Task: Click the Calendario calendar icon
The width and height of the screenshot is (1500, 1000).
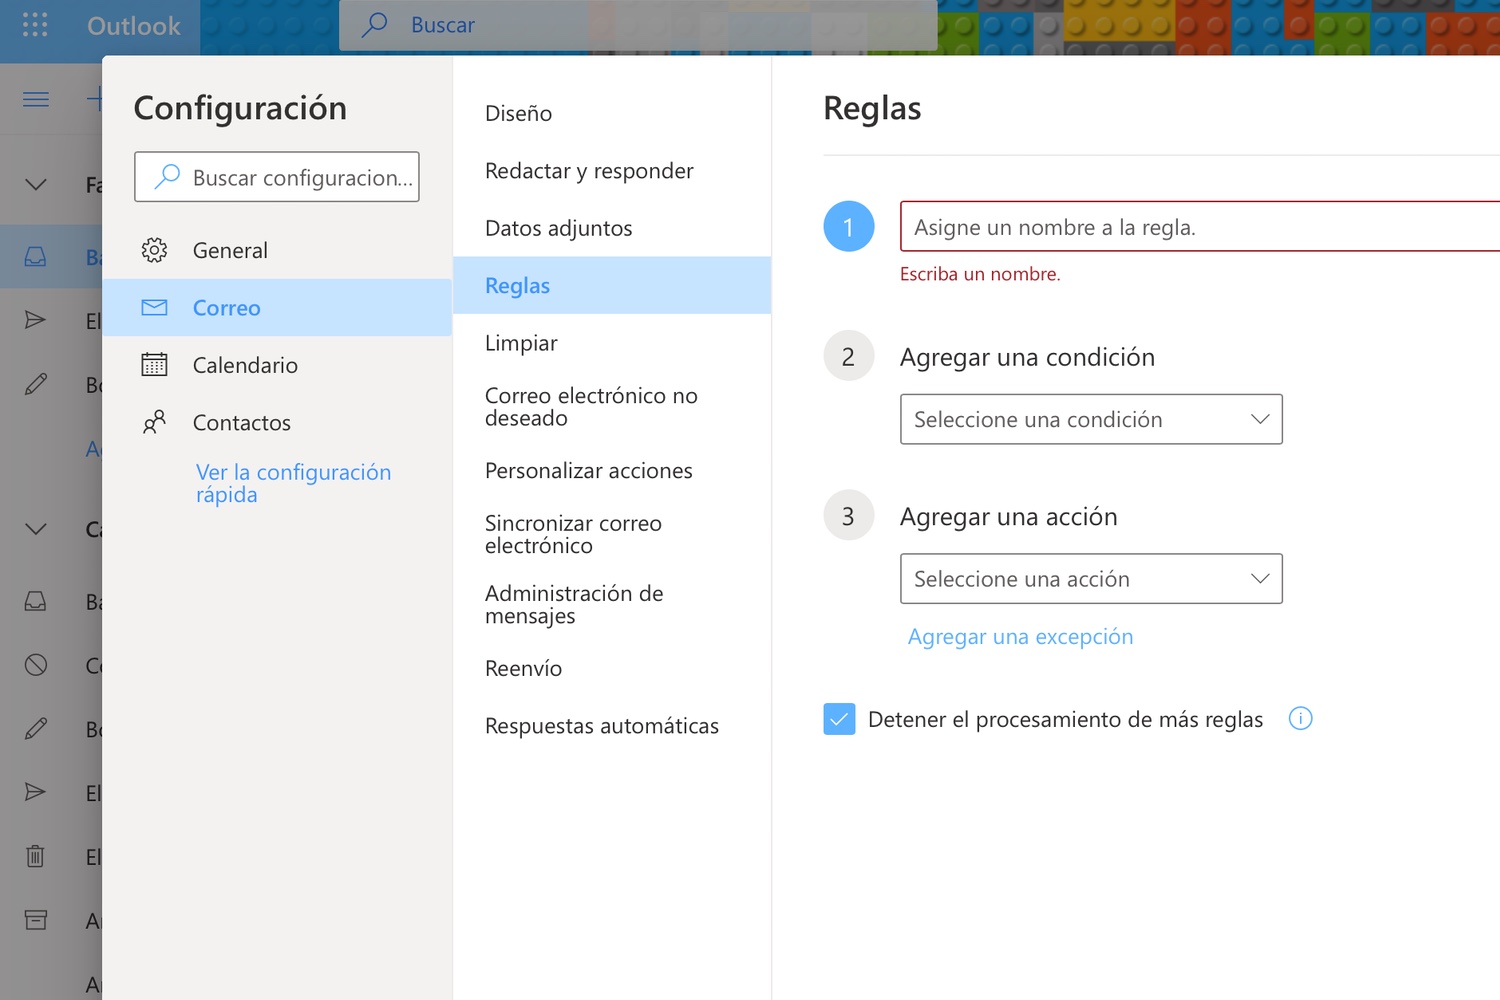Action: (x=154, y=365)
